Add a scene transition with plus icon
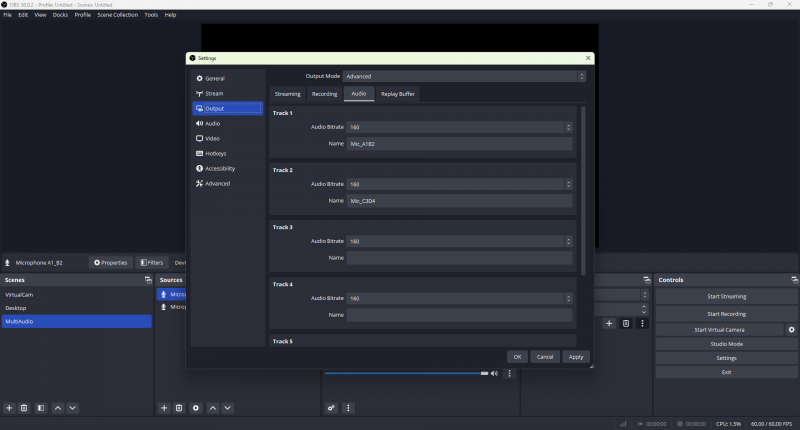 click(x=609, y=323)
